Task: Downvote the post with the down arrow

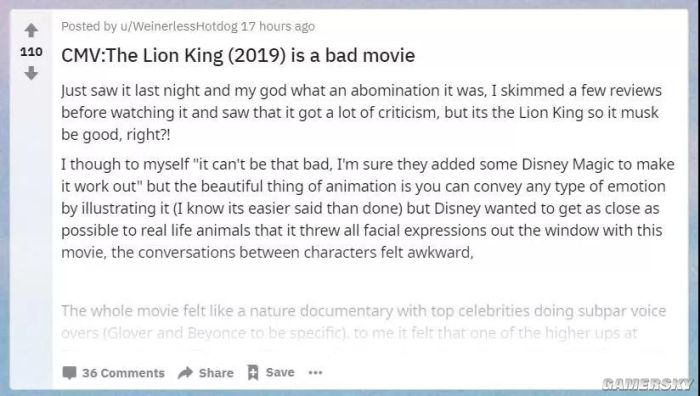Action: point(31,73)
